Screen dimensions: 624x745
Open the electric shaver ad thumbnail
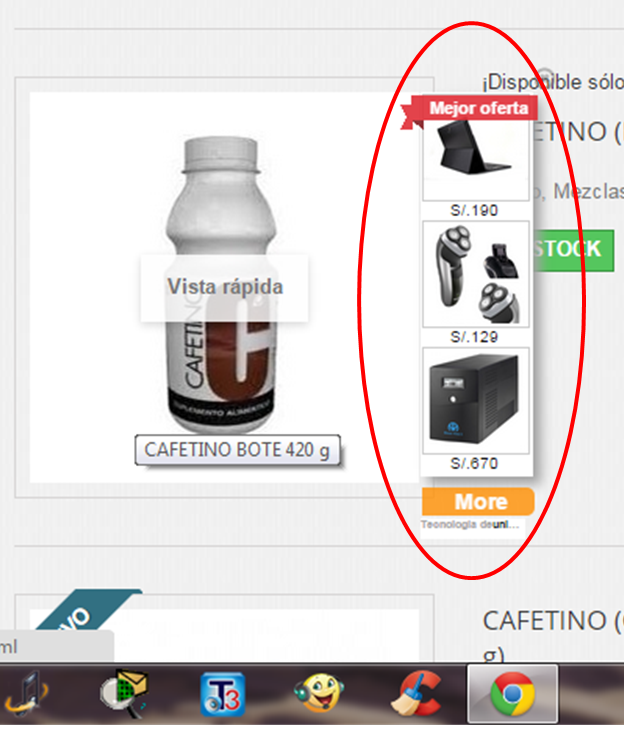click(476, 274)
